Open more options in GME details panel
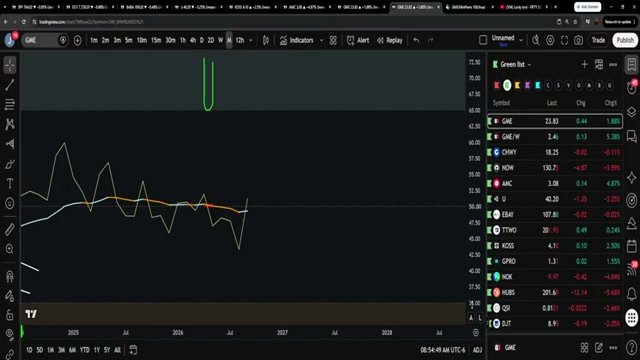Image resolution: width=640 pixels, height=360 pixels. coord(613,348)
